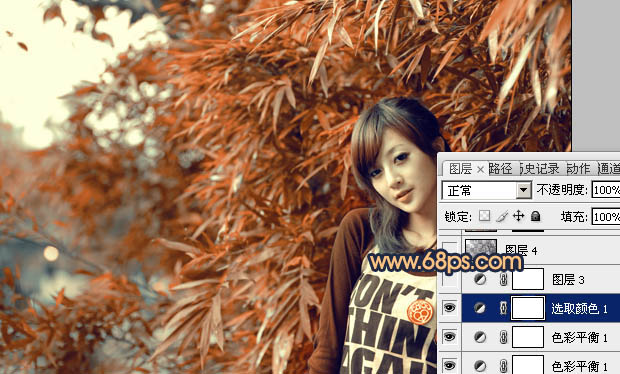
Task: Toggle lock position move icon
Action: click(x=518, y=216)
